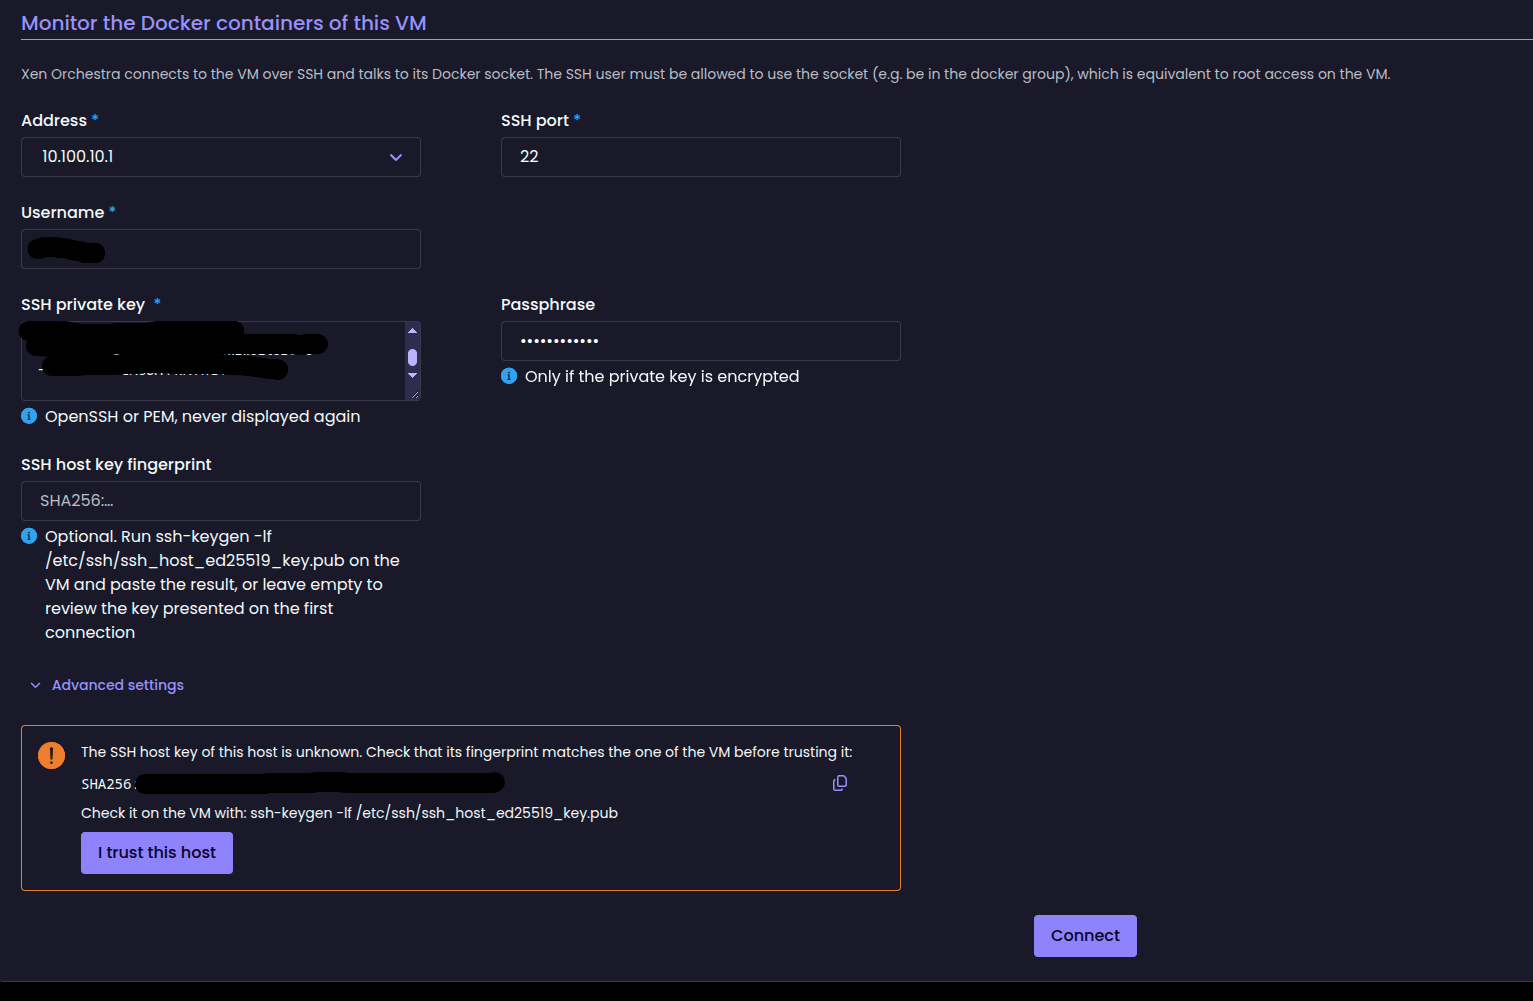Trust the host with 'I trust this host'
Image resolution: width=1533 pixels, height=1001 pixels.
click(x=157, y=853)
